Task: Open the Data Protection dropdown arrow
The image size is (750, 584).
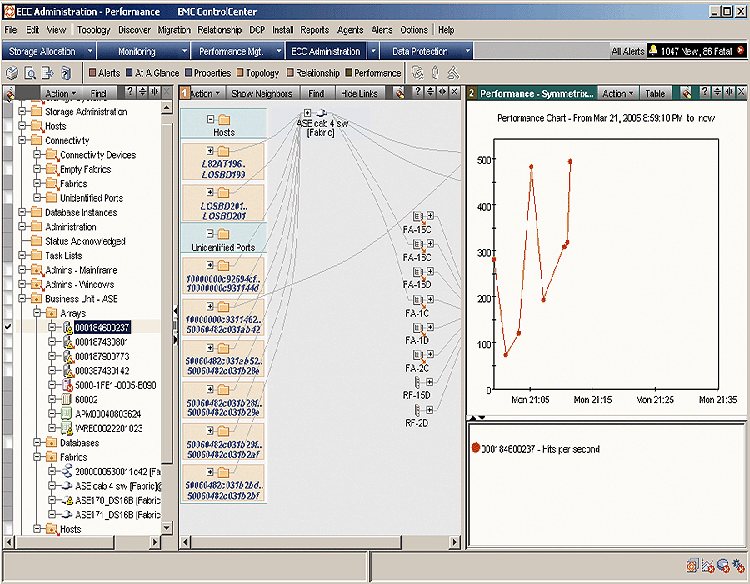Action: [x=468, y=51]
